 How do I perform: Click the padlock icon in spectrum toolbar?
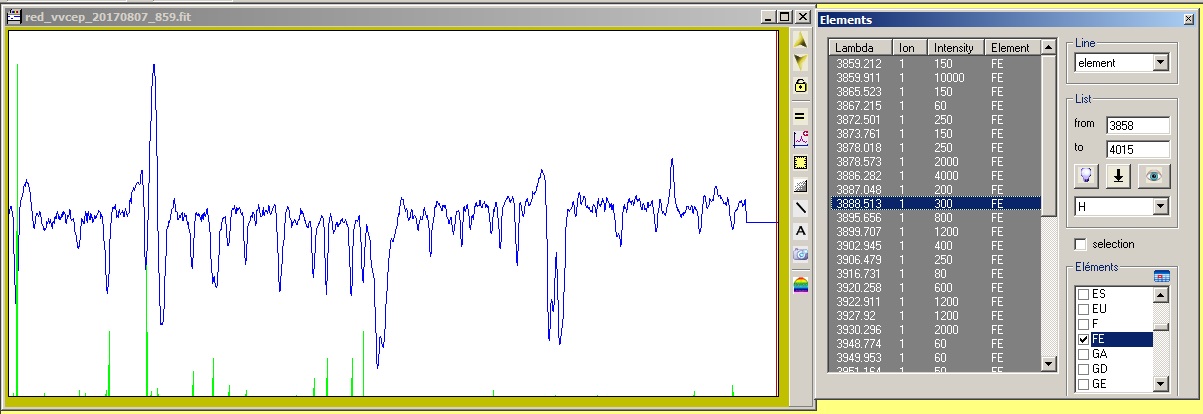coord(800,86)
